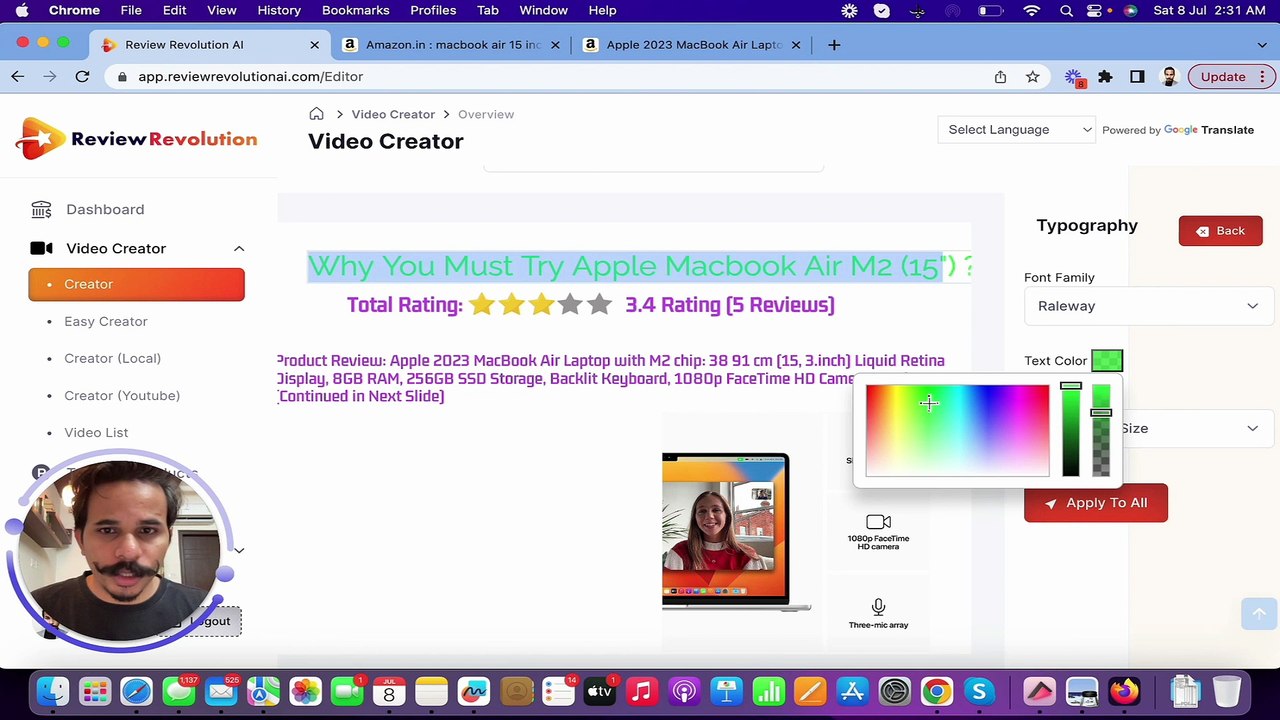This screenshot has height=720, width=1280.
Task: Click the opacity slider bar in color picker
Action: coord(1101,430)
